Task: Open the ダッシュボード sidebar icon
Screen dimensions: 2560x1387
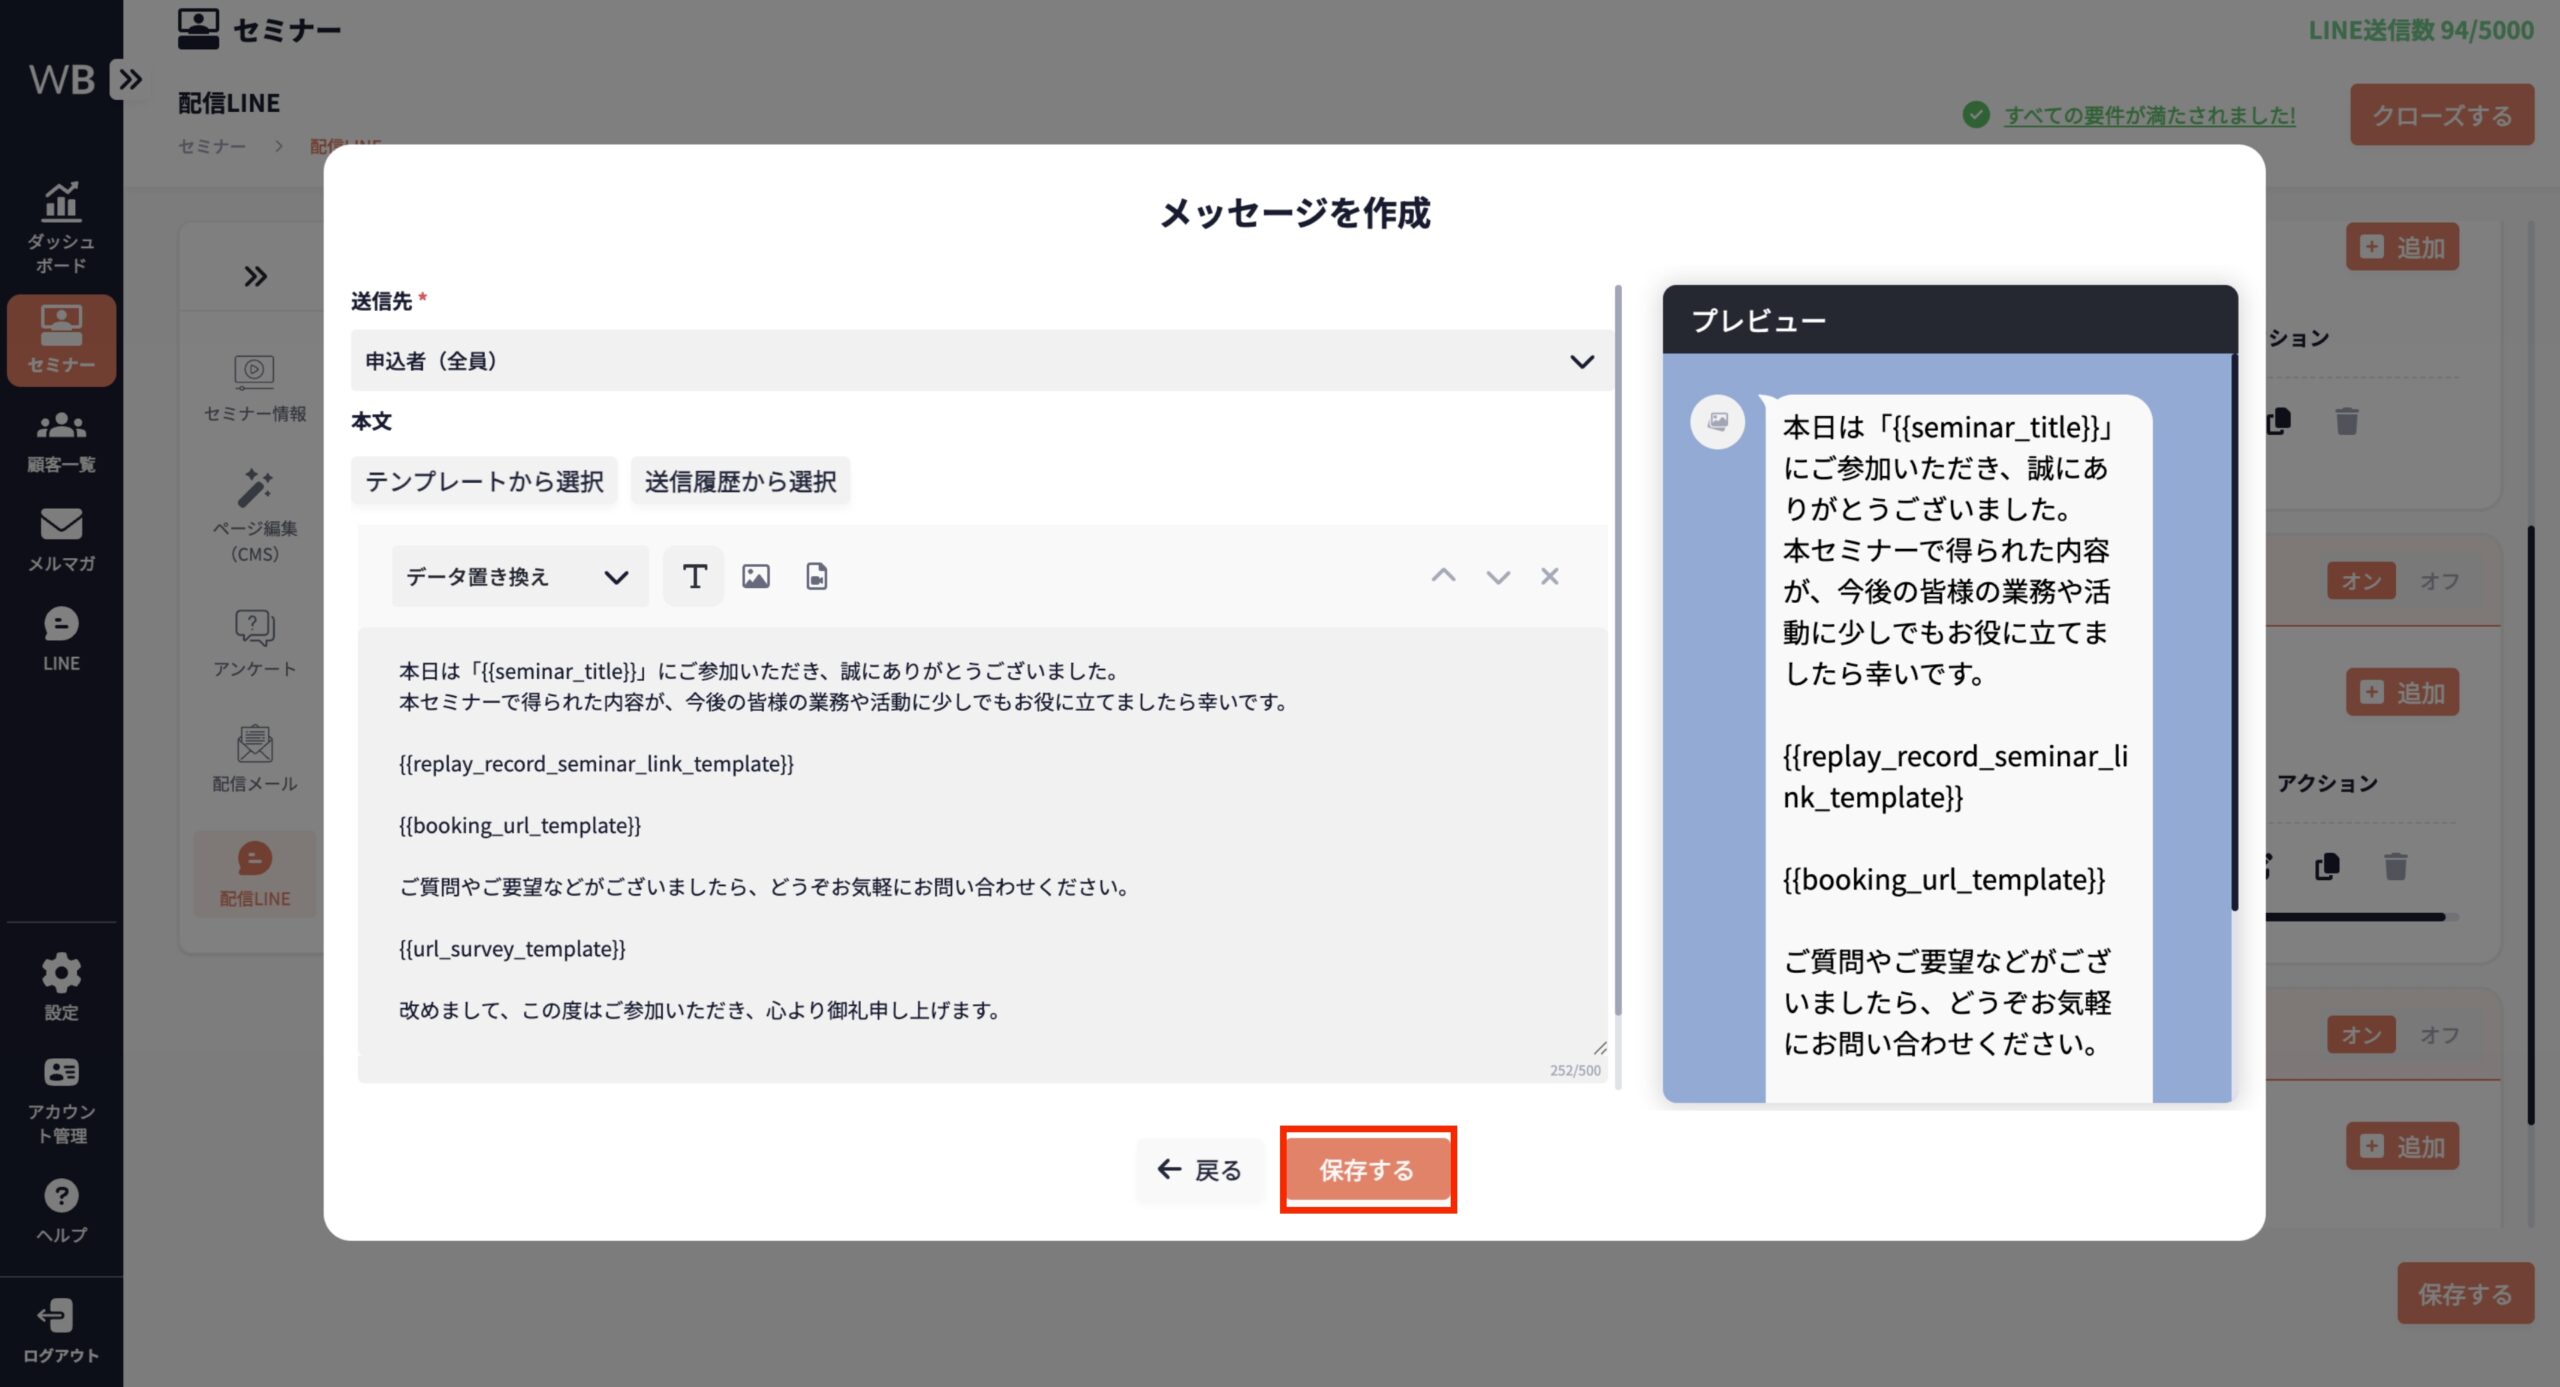Action: click(x=61, y=226)
